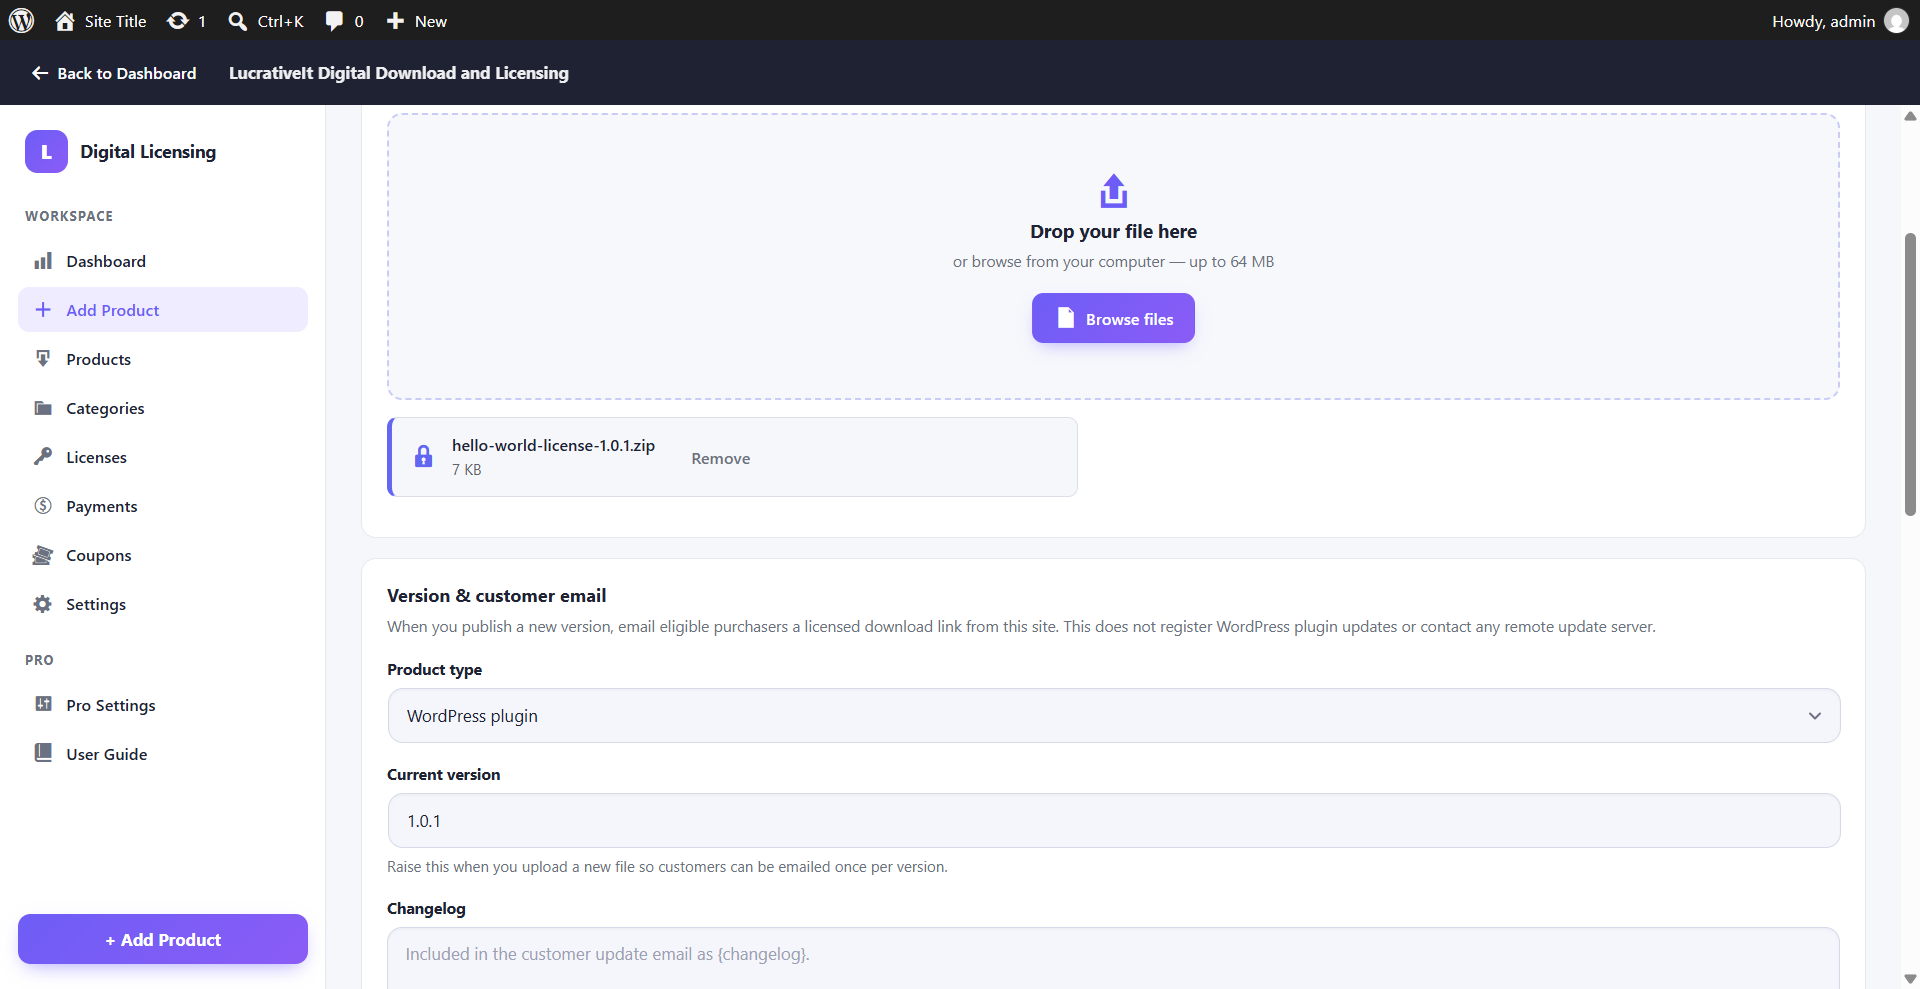Screen dimensions: 1920x989
Task: Click the admin avatar icon
Action: pyautogui.click(x=1896, y=21)
